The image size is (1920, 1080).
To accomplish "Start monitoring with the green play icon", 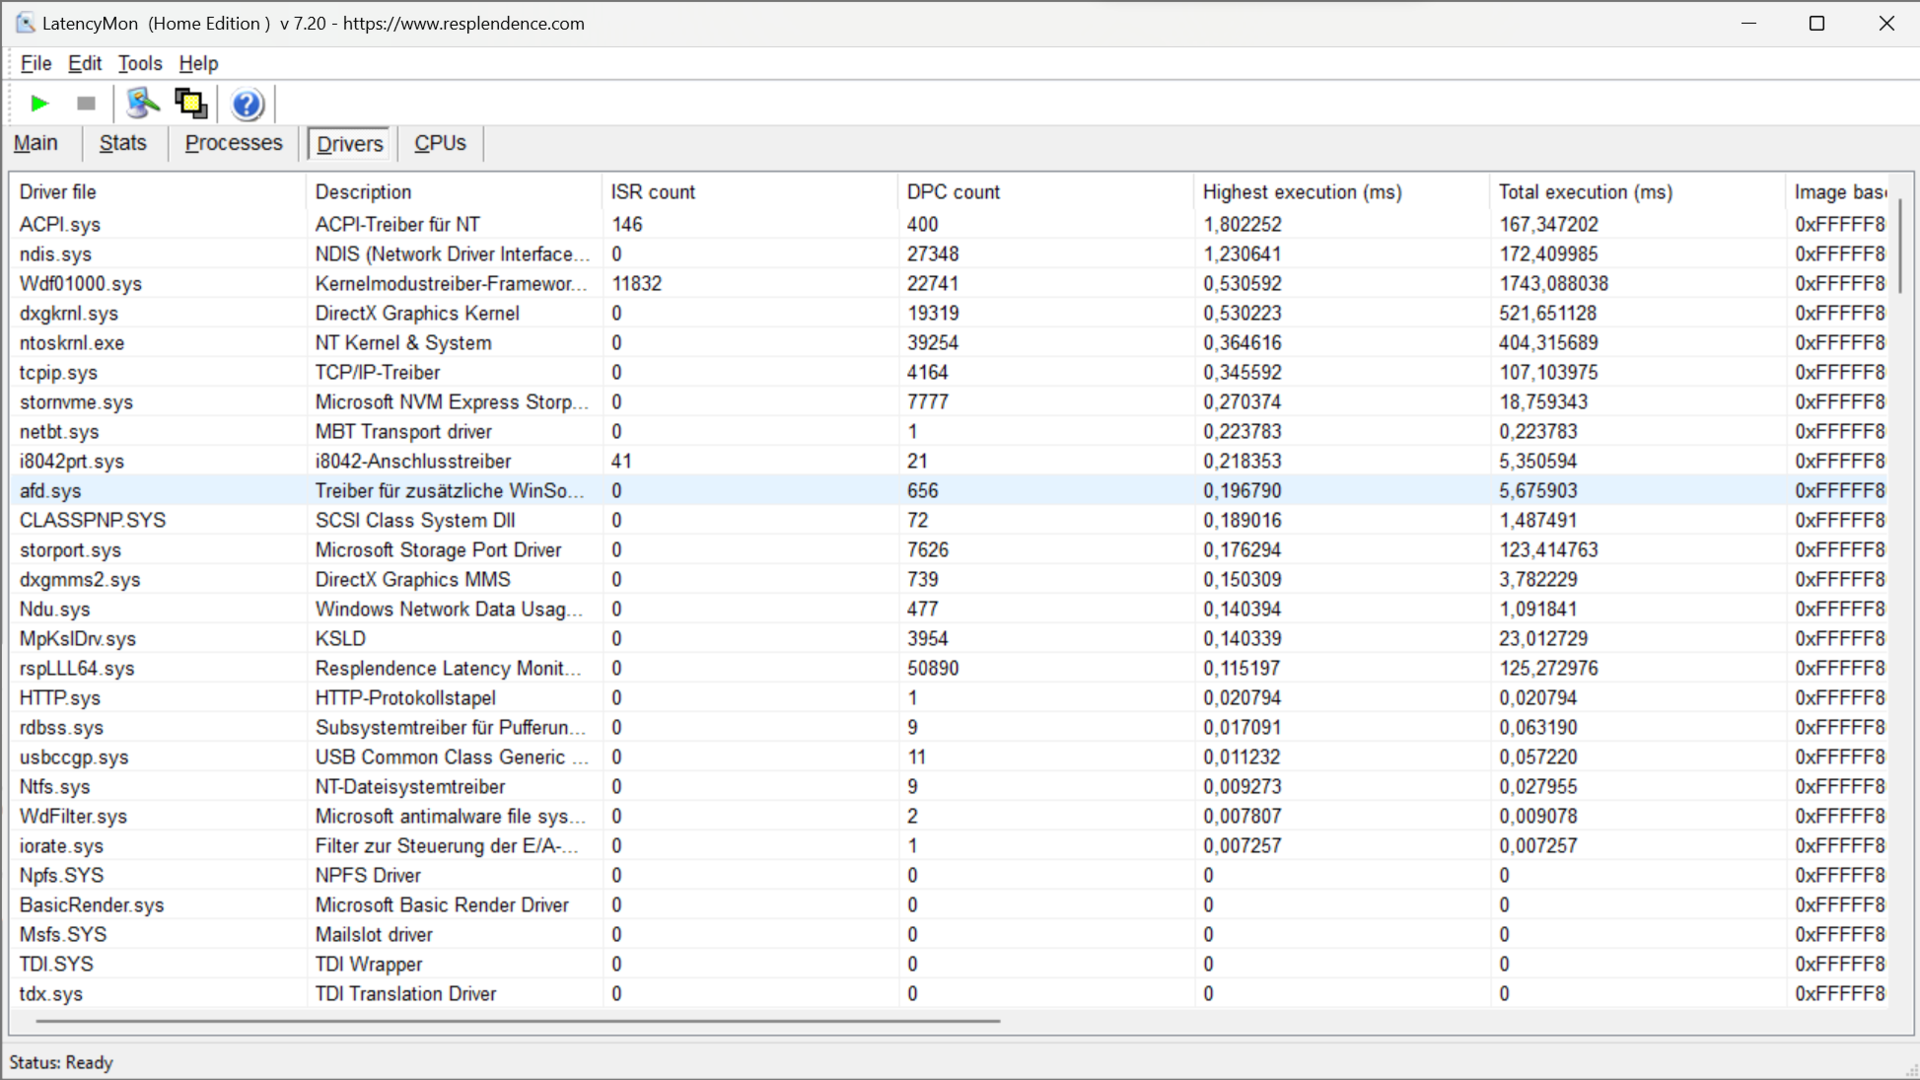I will [40, 103].
